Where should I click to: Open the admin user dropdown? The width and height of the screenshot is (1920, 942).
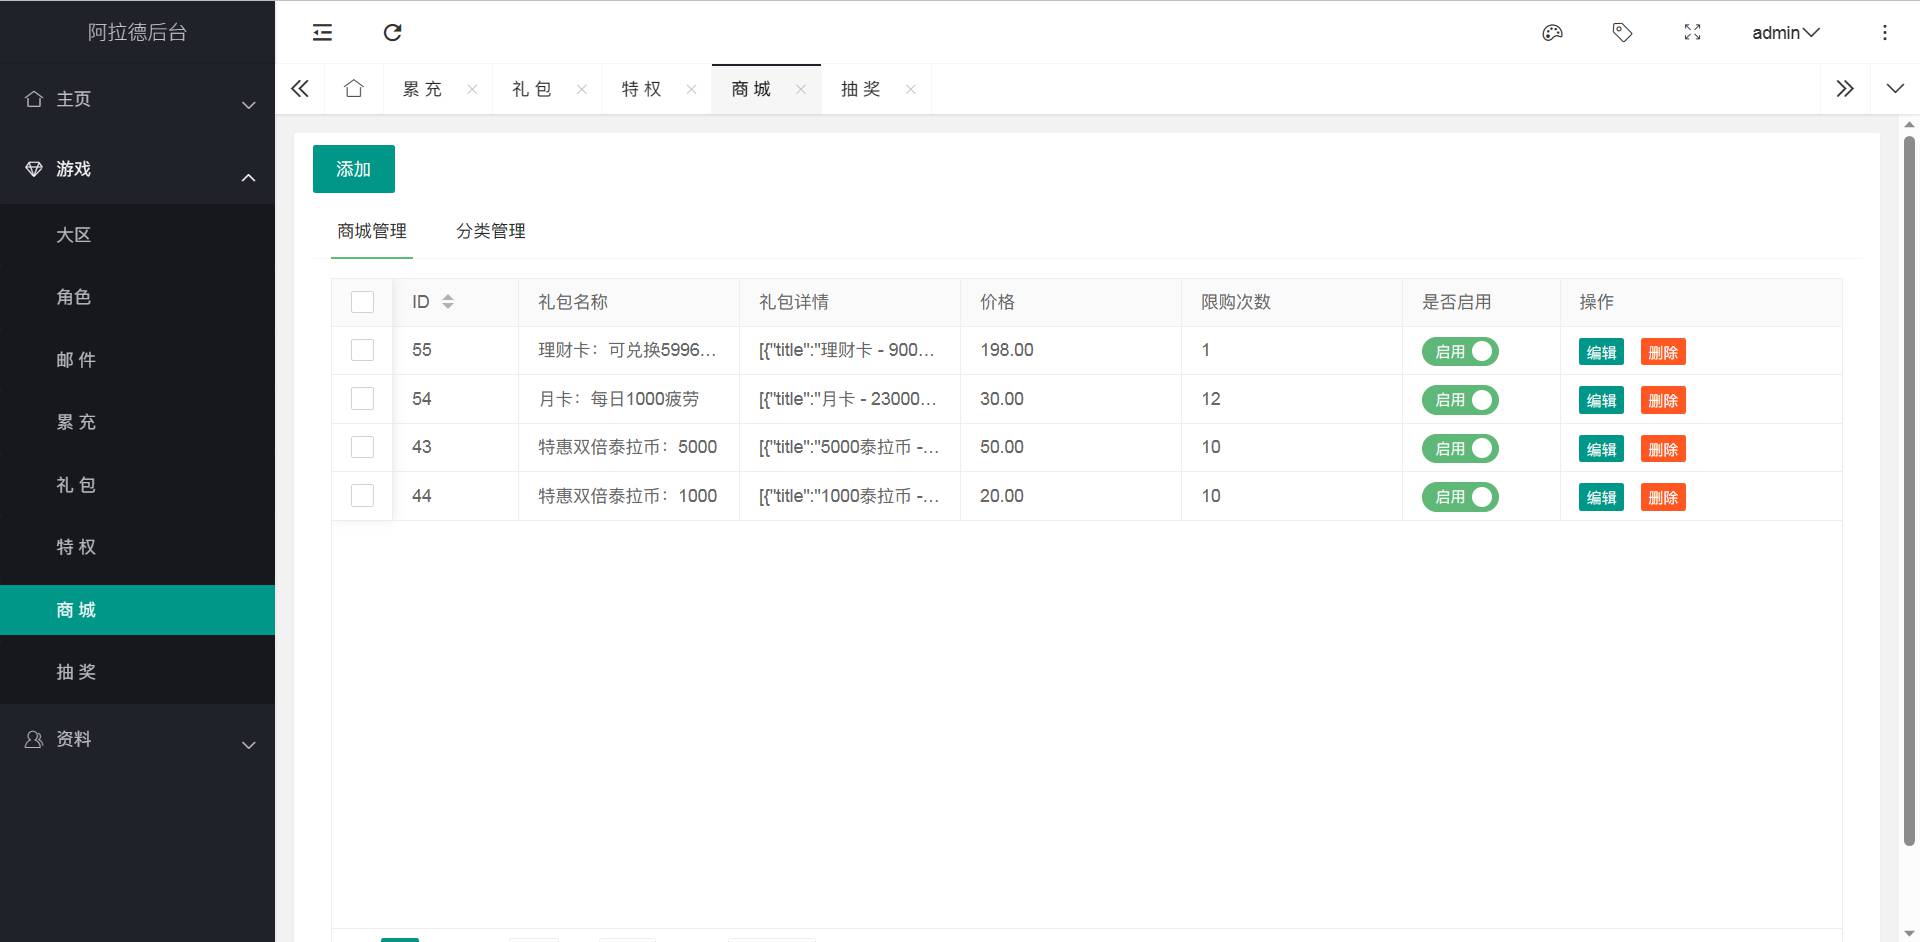1785,33
